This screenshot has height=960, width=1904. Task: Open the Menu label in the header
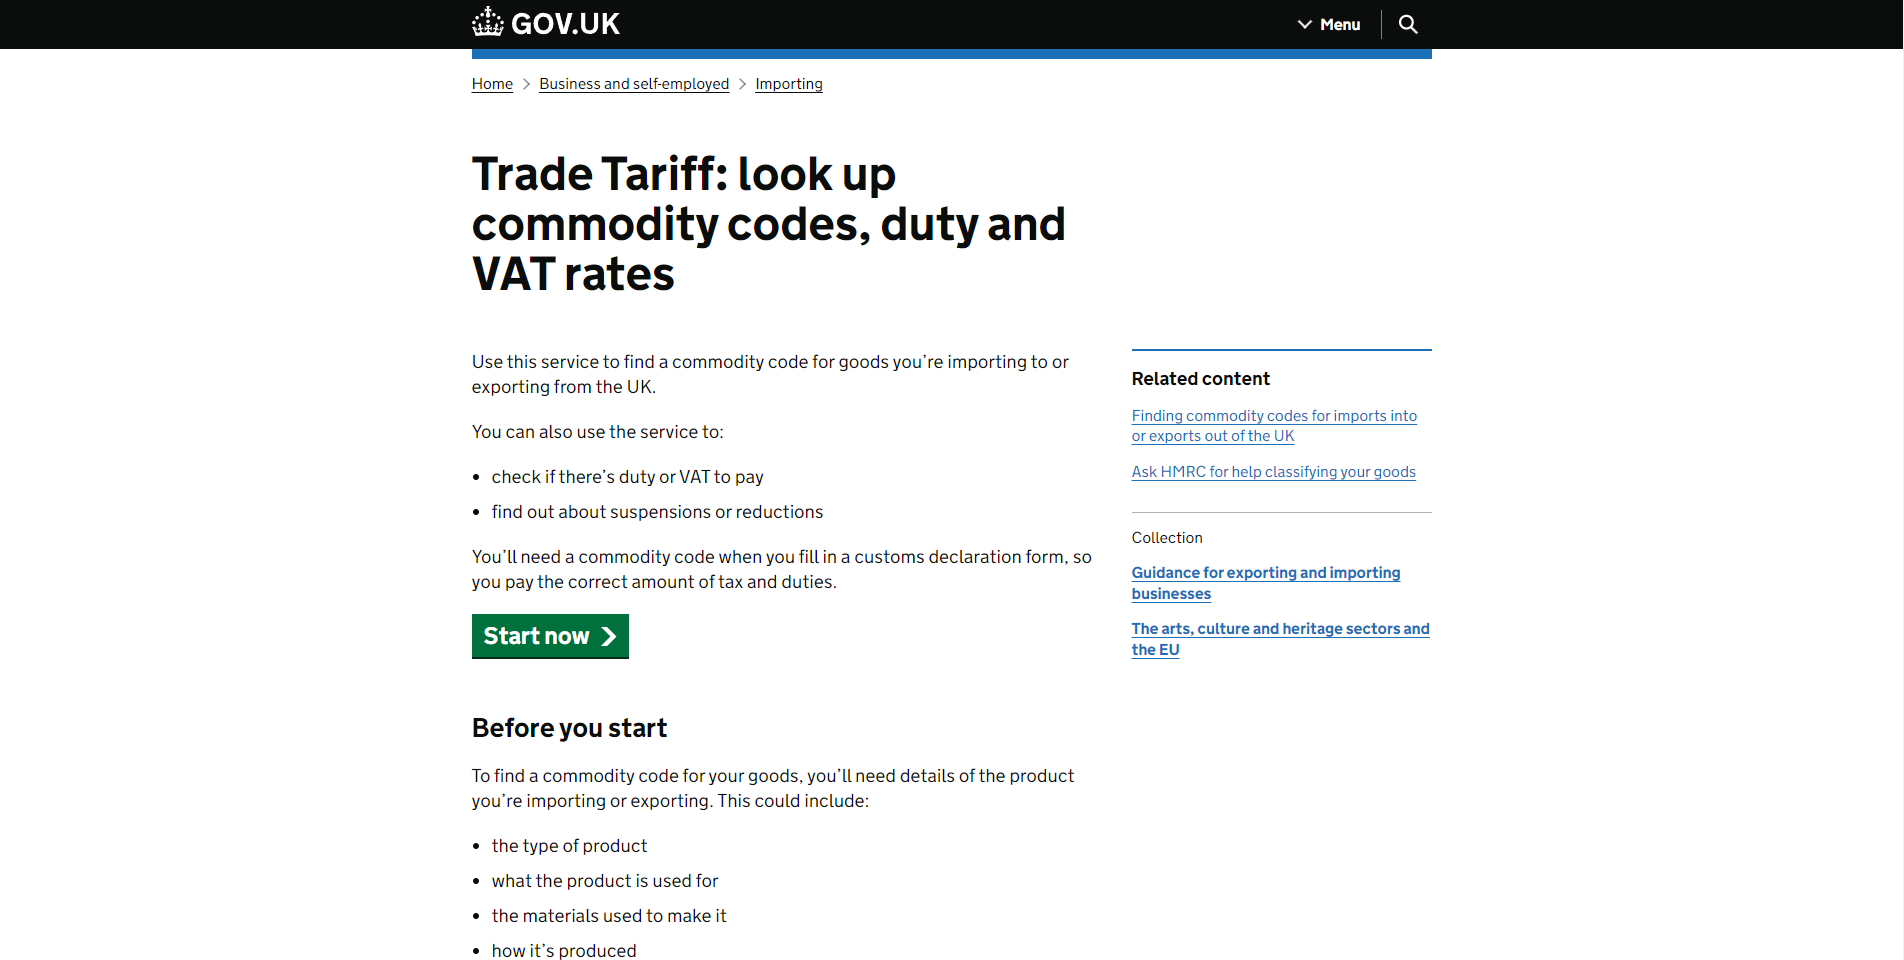click(1340, 24)
